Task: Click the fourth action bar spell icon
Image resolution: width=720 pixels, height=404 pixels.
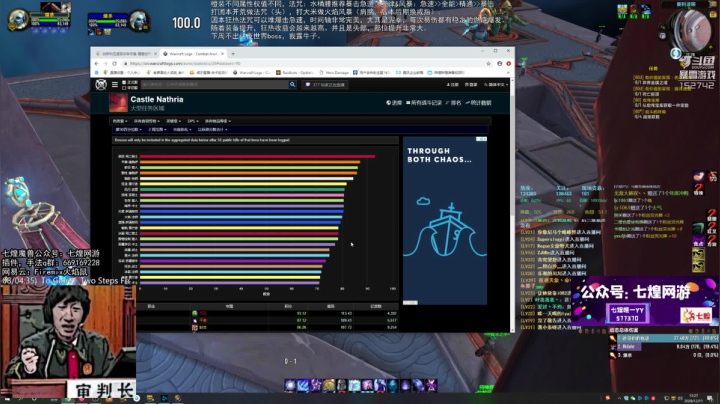Action: click(x=329, y=385)
